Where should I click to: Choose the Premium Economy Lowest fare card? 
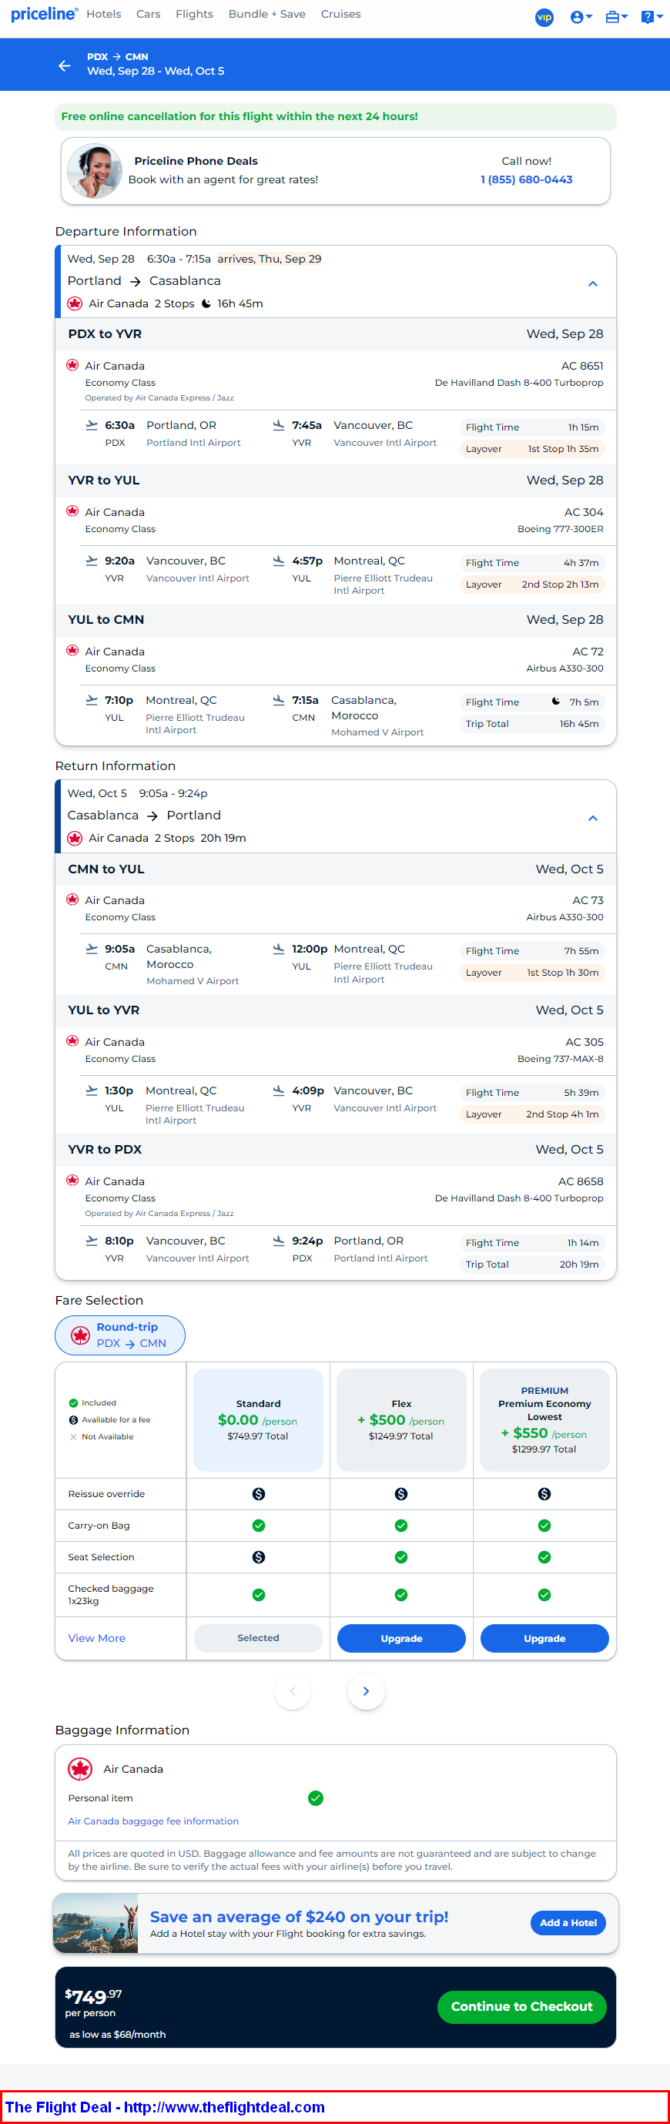(545, 1420)
